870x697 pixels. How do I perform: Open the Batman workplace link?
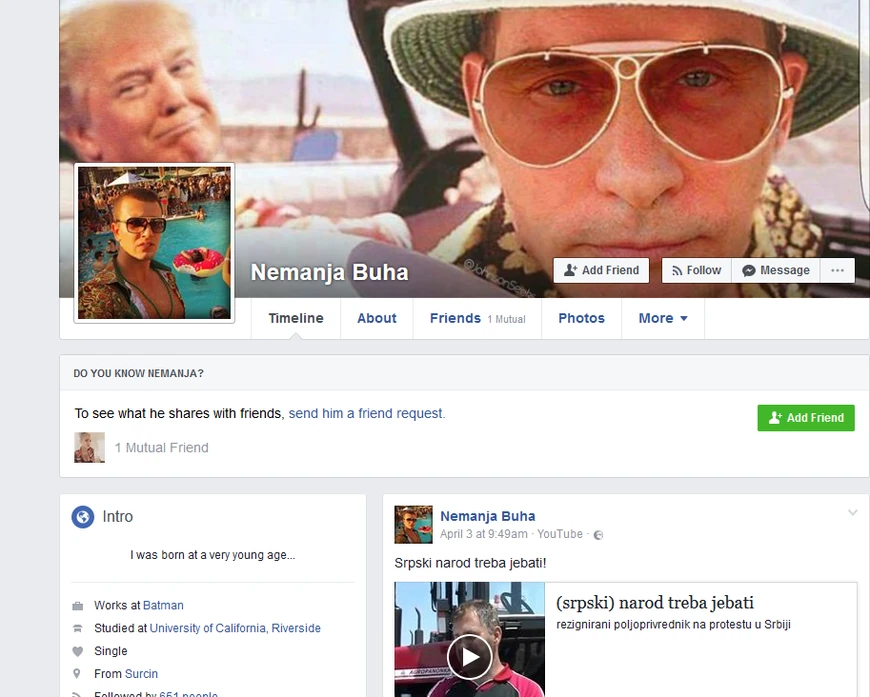point(163,605)
